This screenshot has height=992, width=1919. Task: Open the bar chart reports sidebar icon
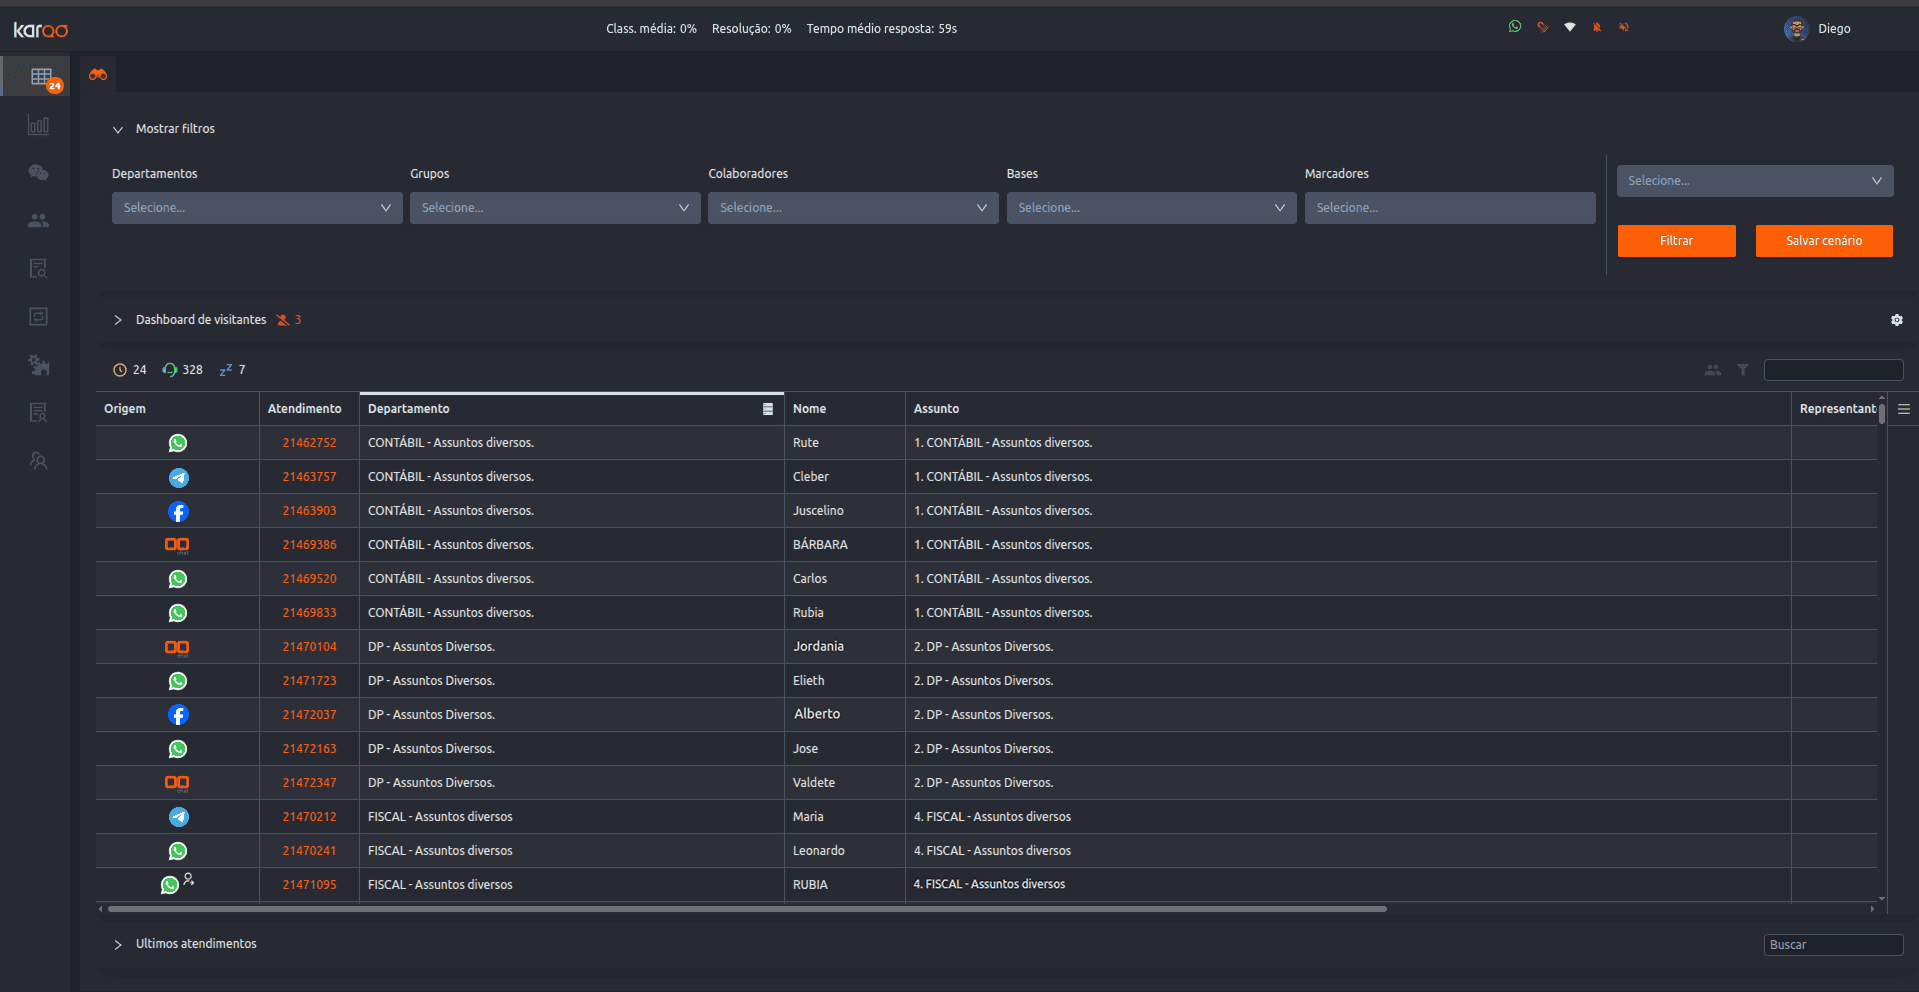click(38, 125)
